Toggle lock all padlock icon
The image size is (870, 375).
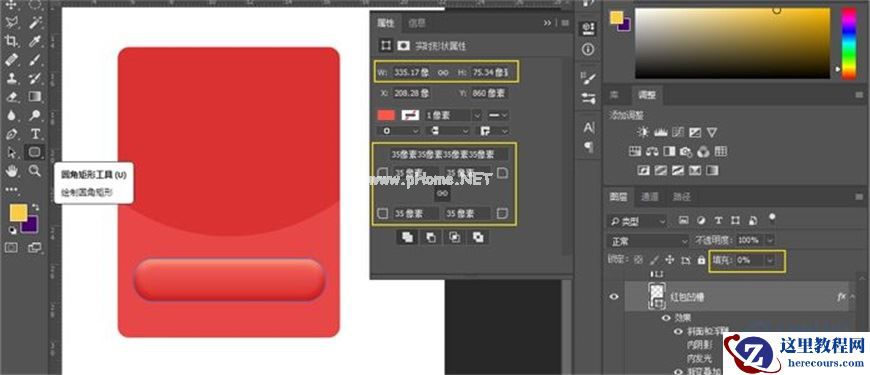[x=701, y=260]
